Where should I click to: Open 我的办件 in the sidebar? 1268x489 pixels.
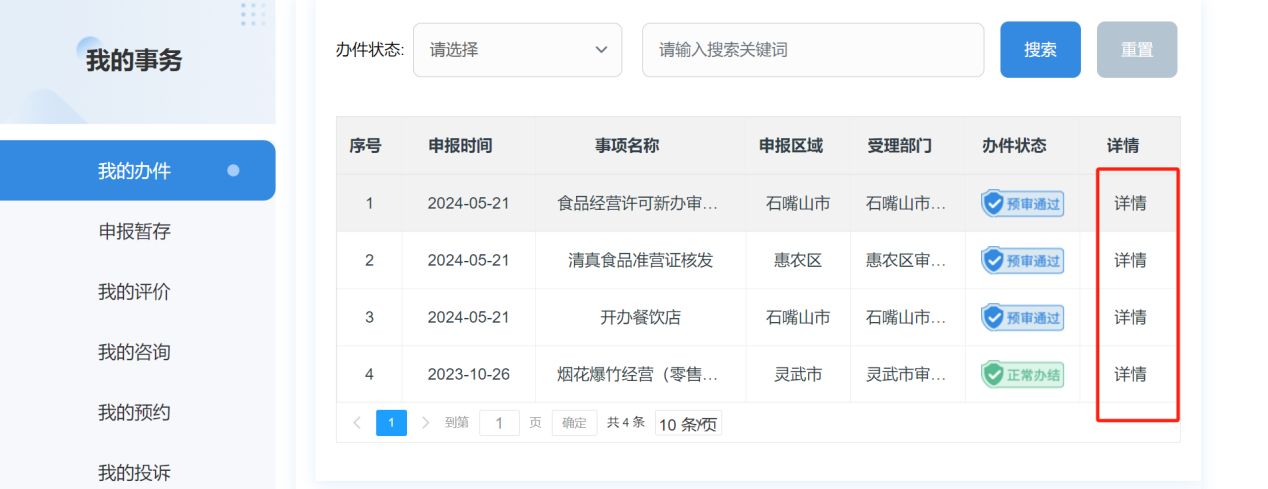[135, 171]
